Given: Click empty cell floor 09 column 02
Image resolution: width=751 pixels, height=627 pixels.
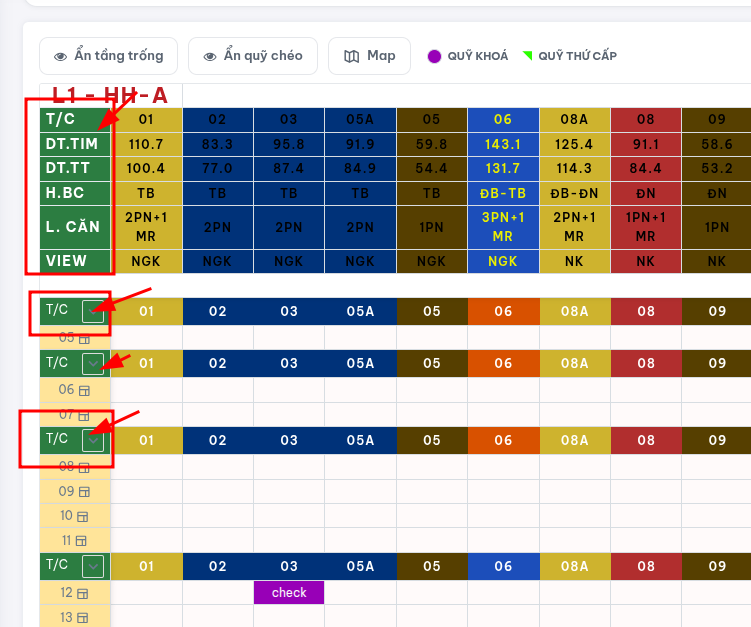Looking at the screenshot, I should pyautogui.click(x=218, y=491).
